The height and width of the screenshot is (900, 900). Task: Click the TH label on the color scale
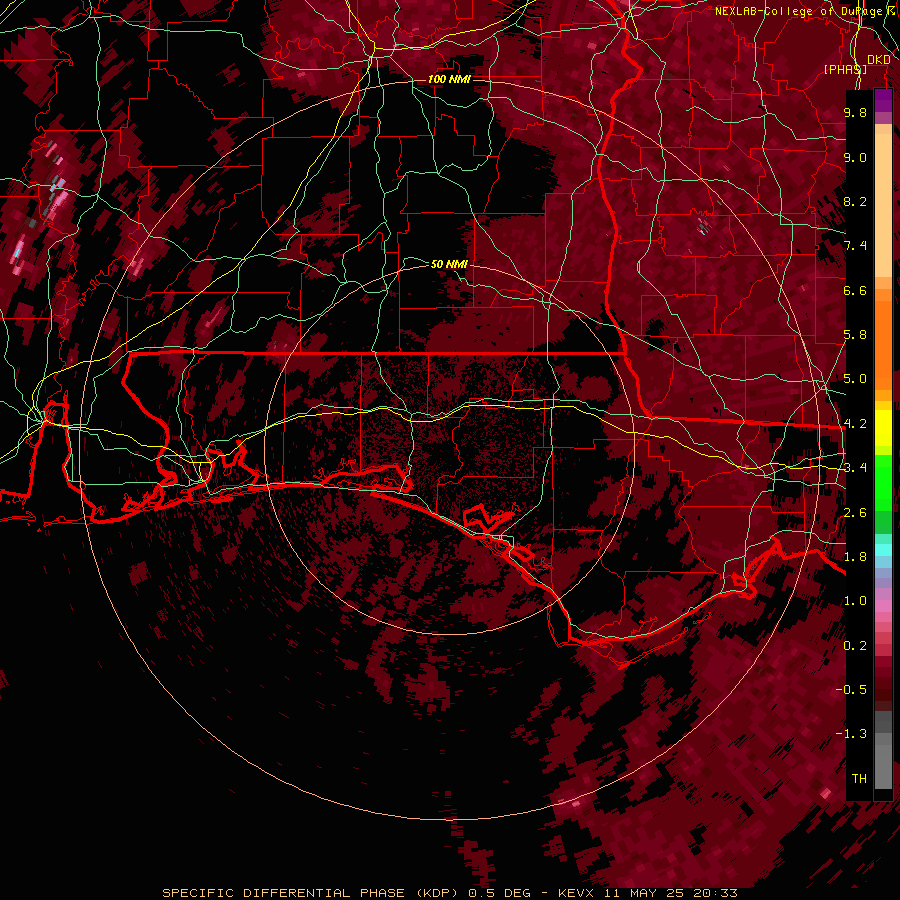(859, 779)
